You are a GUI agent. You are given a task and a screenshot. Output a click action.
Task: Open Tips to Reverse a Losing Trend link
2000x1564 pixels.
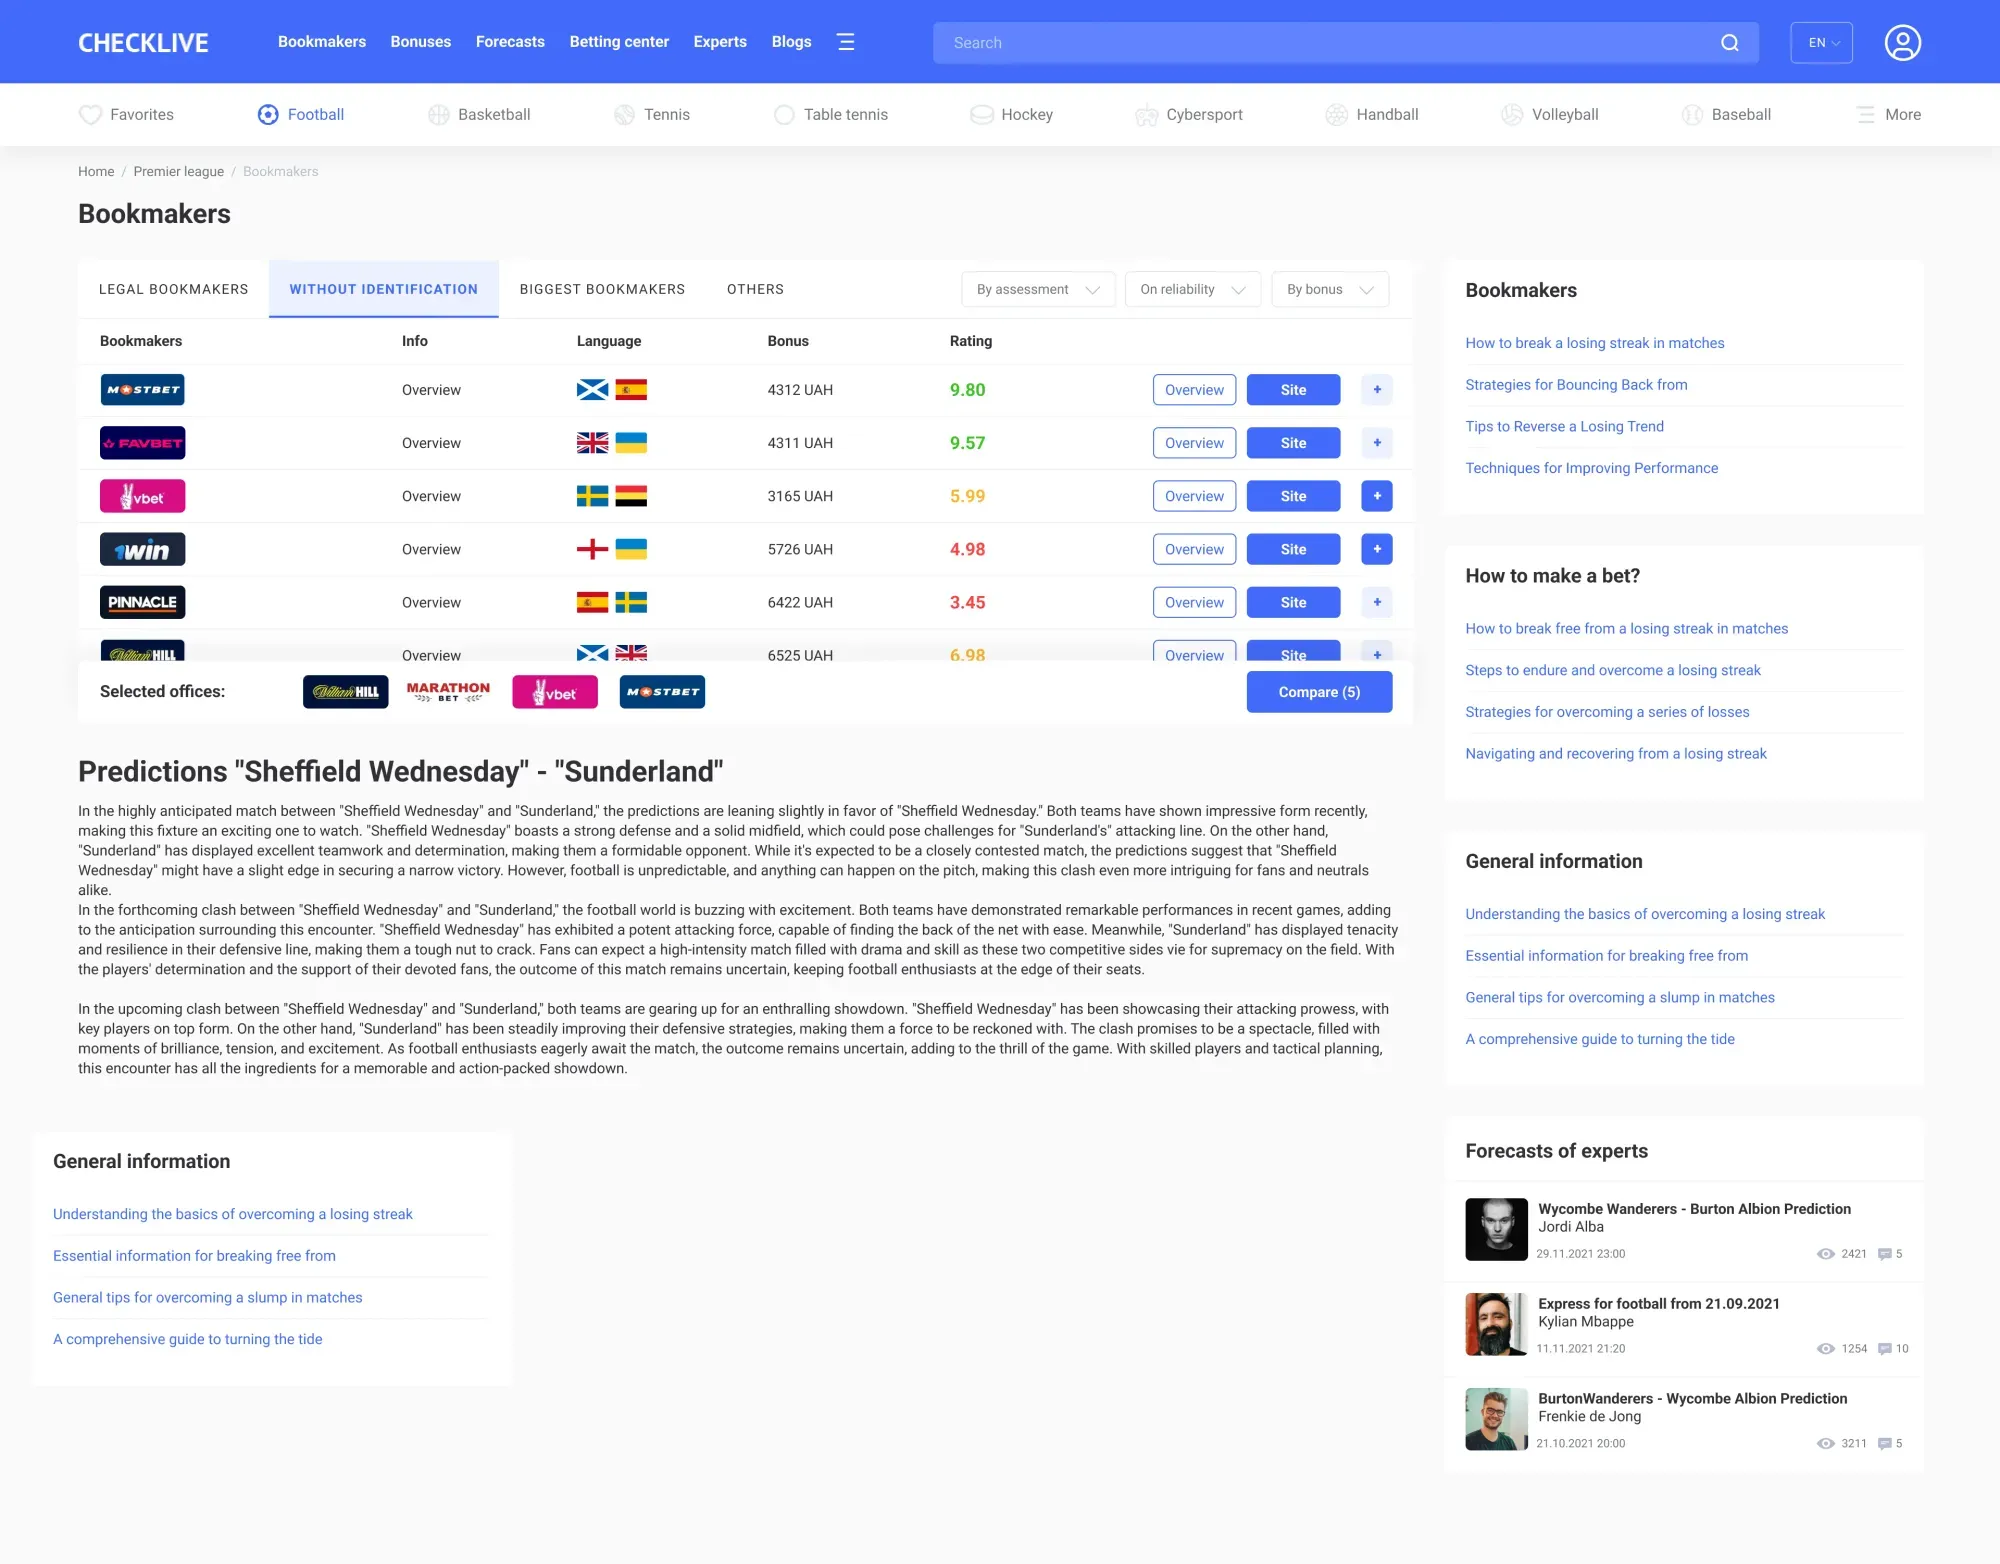[x=1564, y=426]
